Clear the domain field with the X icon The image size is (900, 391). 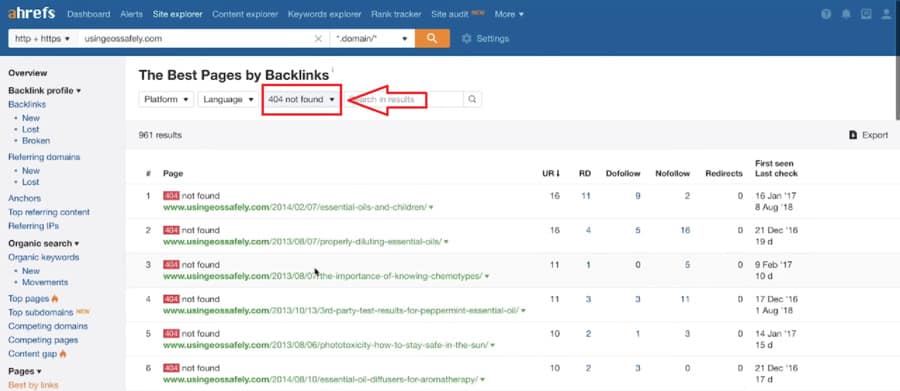(x=318, y=39)
